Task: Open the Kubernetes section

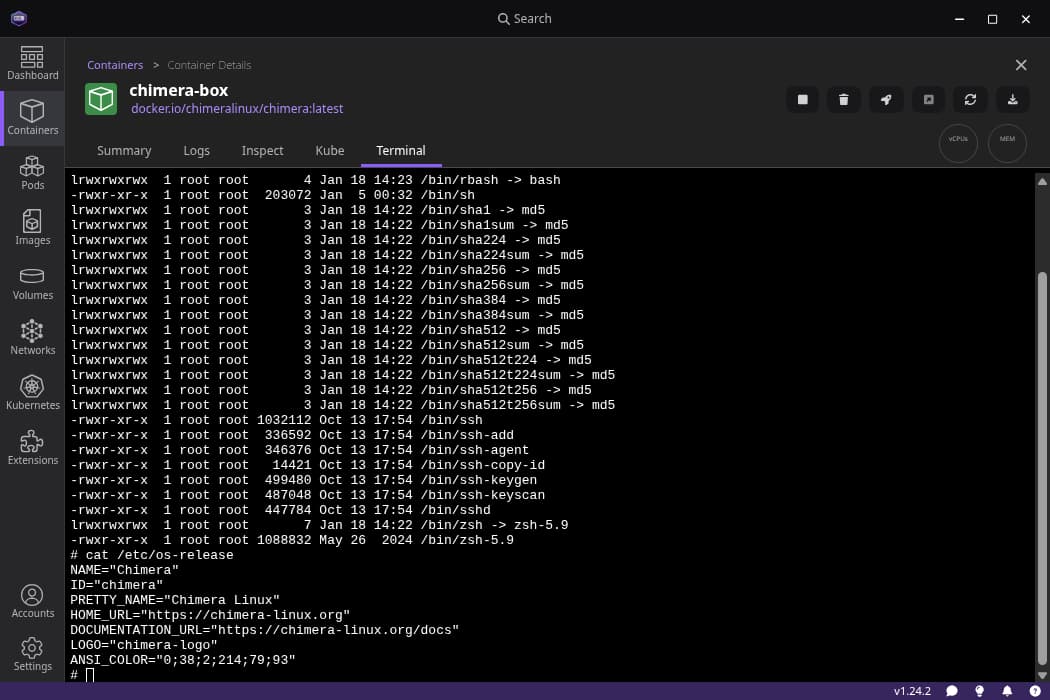Action: point(32,393)
